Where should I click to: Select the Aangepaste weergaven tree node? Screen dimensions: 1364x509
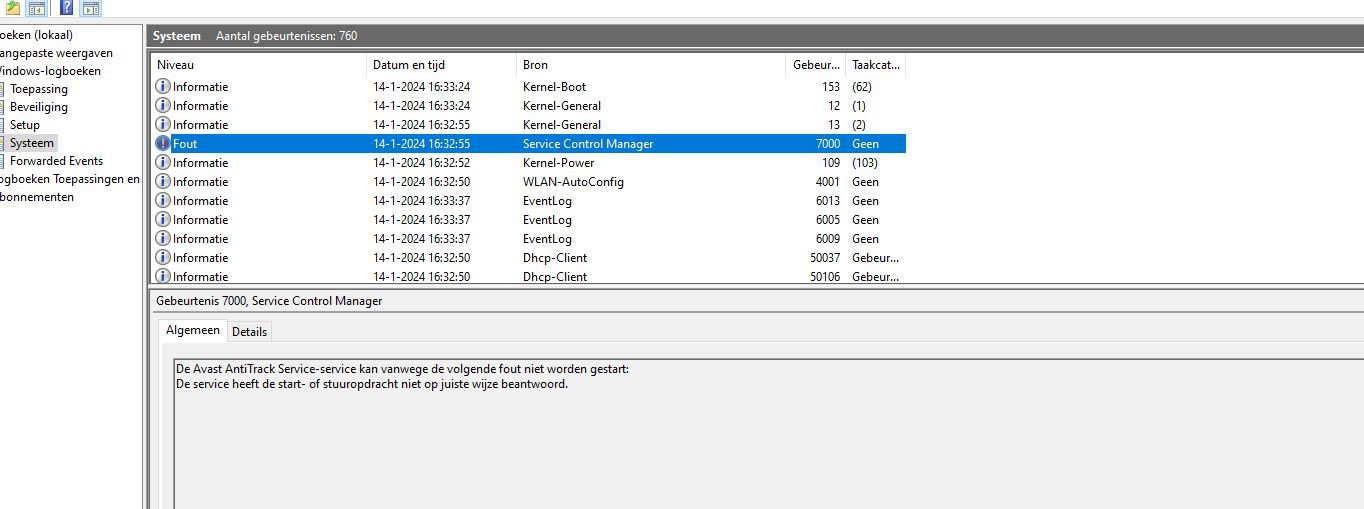[56, 53]
